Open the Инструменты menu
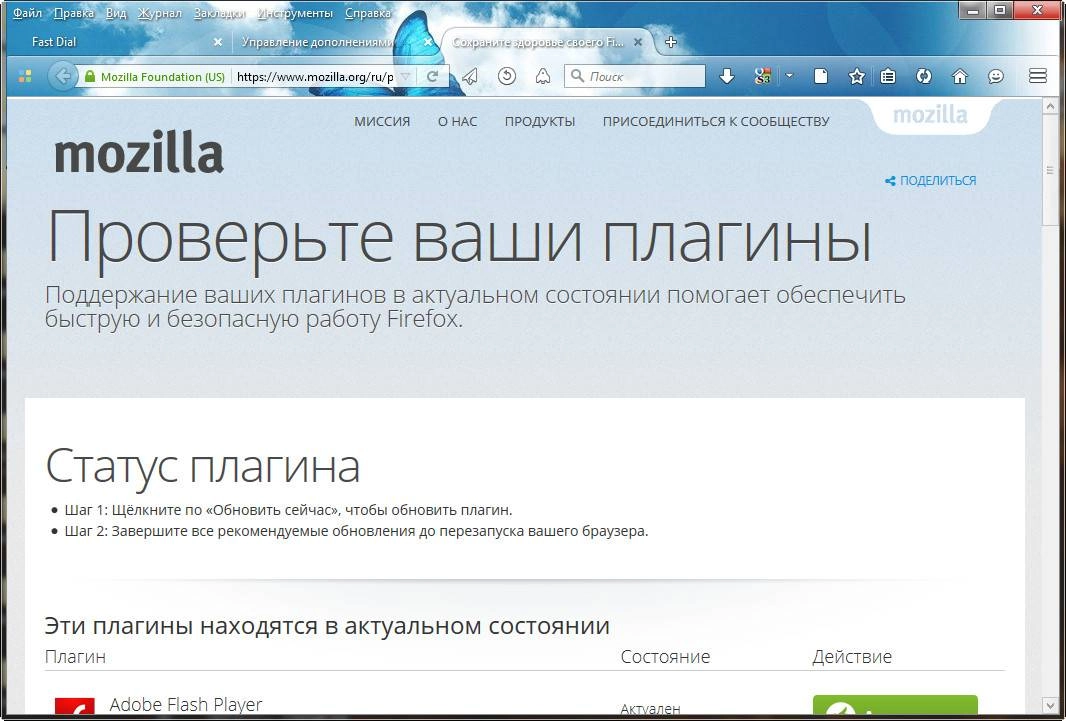Viewport: 1066px width, 721px height. (x=295, y=13)
